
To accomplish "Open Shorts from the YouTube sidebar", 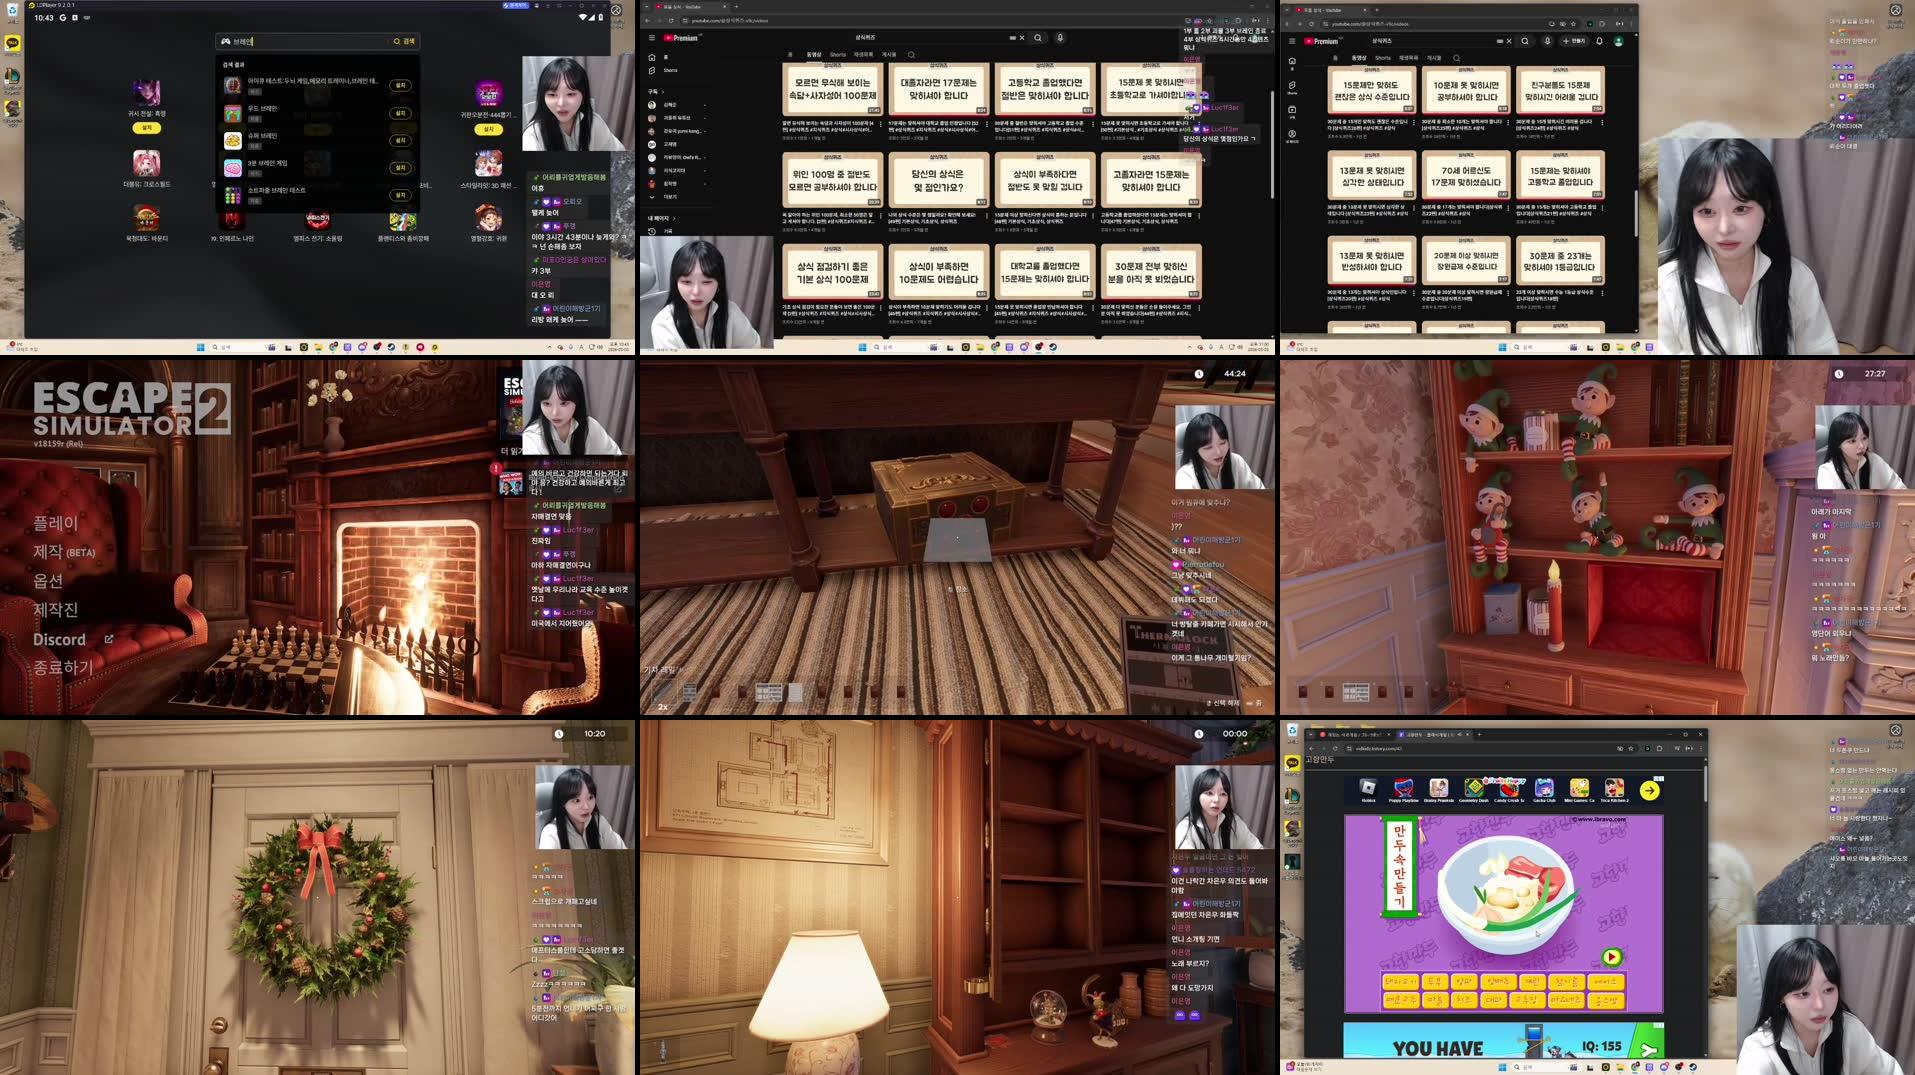I will click(x=668, y=71).
